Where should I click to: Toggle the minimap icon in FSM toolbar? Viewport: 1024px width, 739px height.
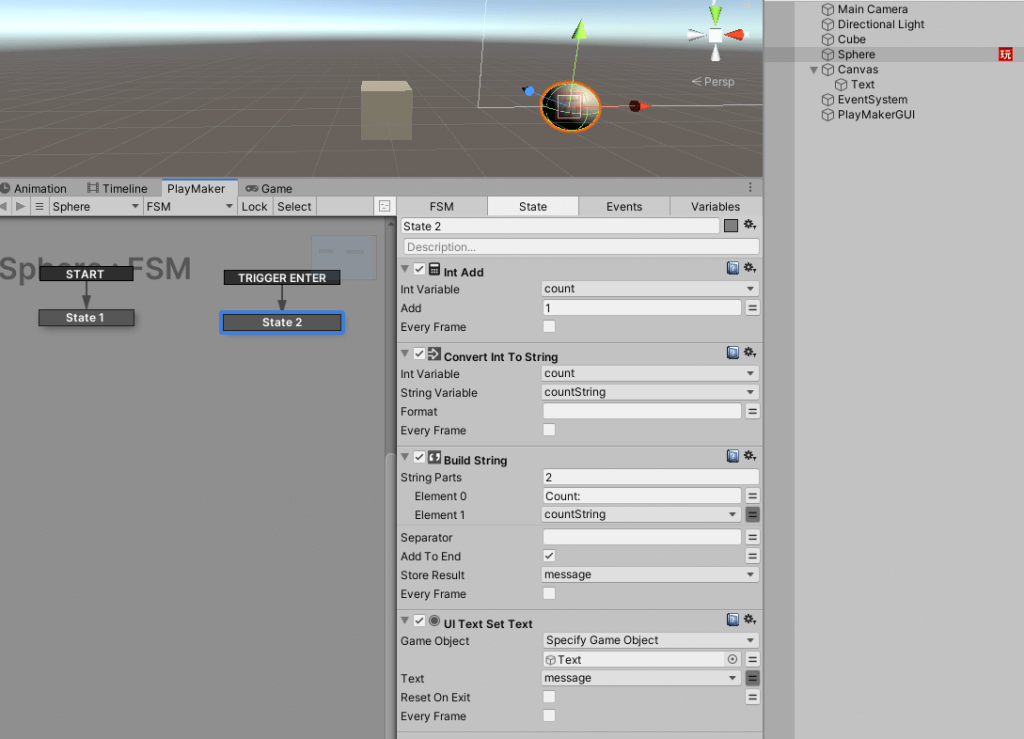pyautogui.click(x=384, y=206)
